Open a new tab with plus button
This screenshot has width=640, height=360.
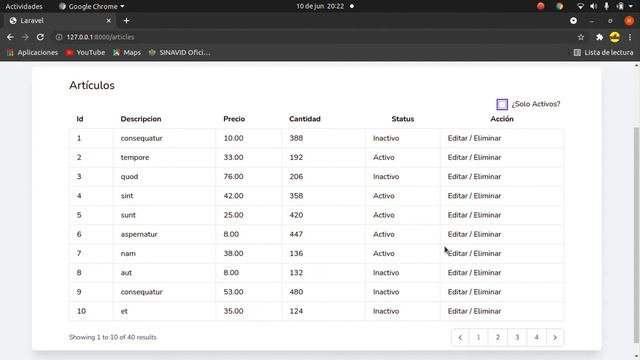127,21
